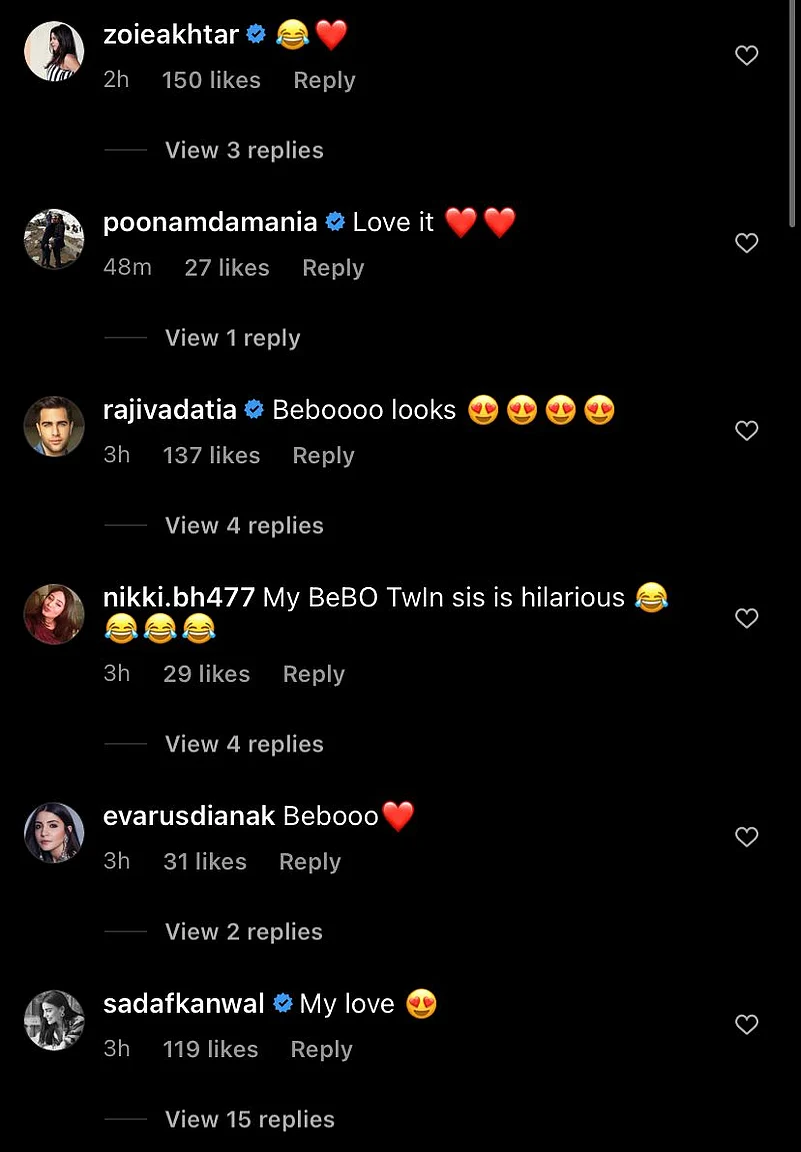Tap the heart on poonamdamania's comment
The width and height of the screenshot is (801, 1152).
pos(747,243)
